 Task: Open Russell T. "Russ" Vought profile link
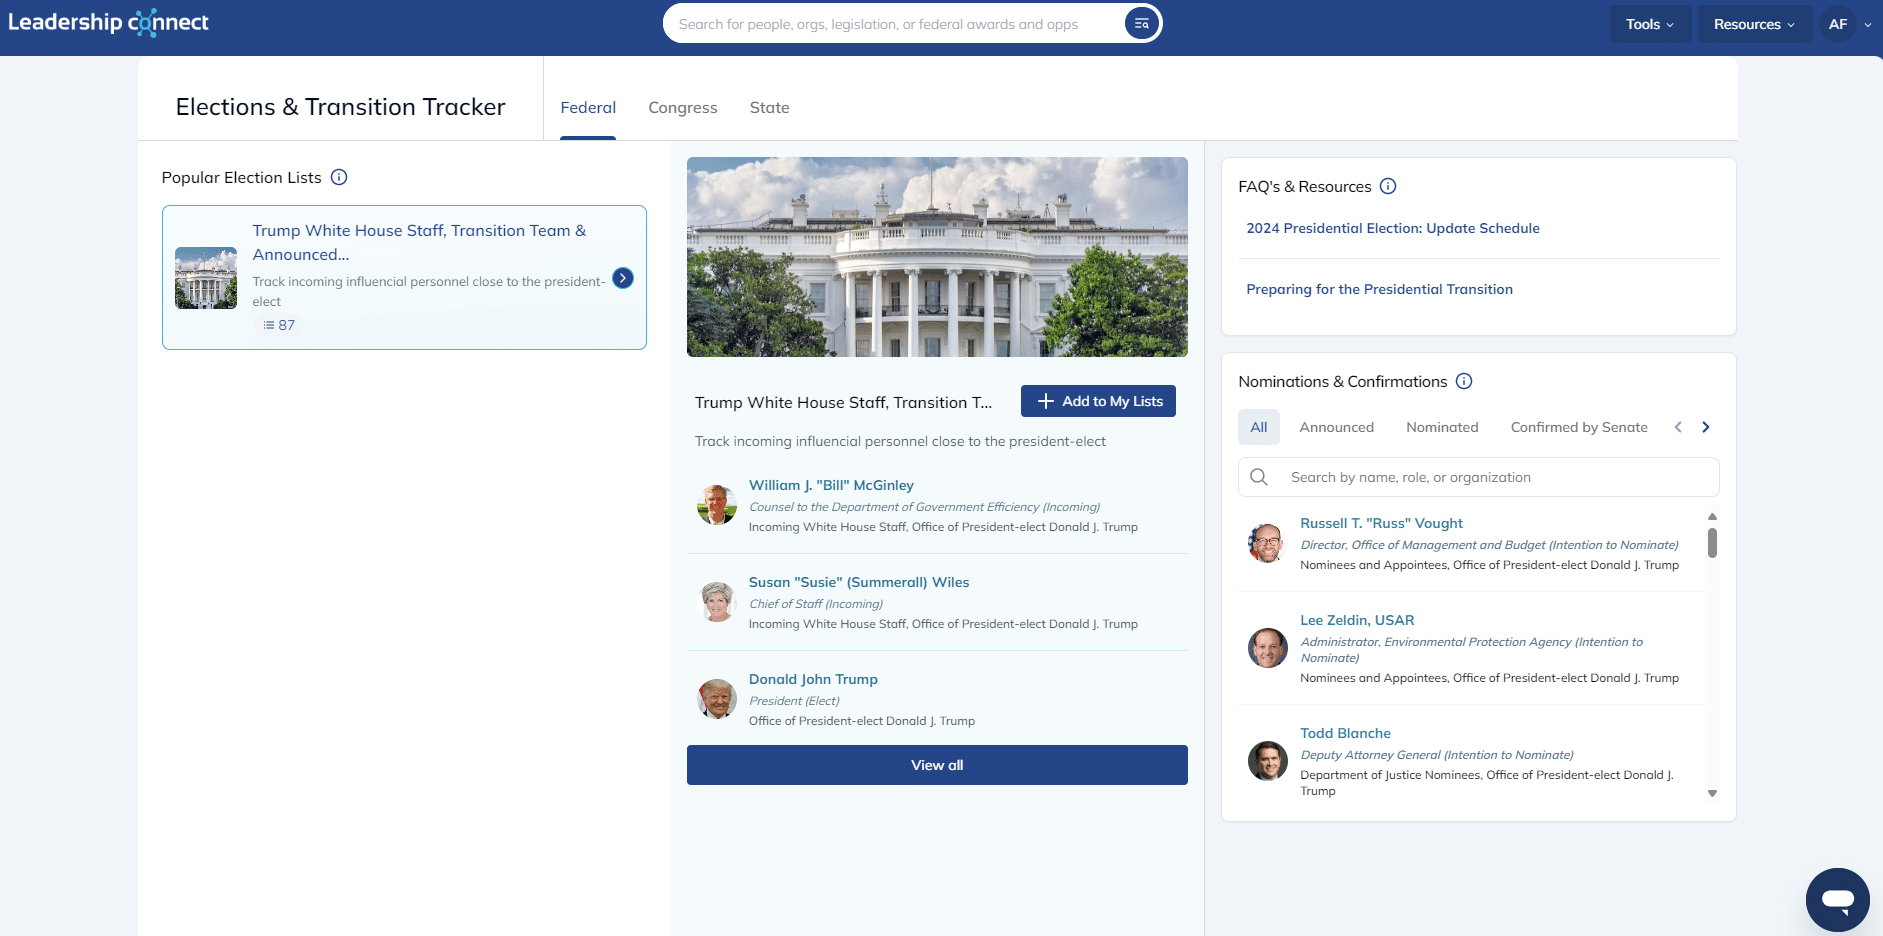tap(1381, 523)
